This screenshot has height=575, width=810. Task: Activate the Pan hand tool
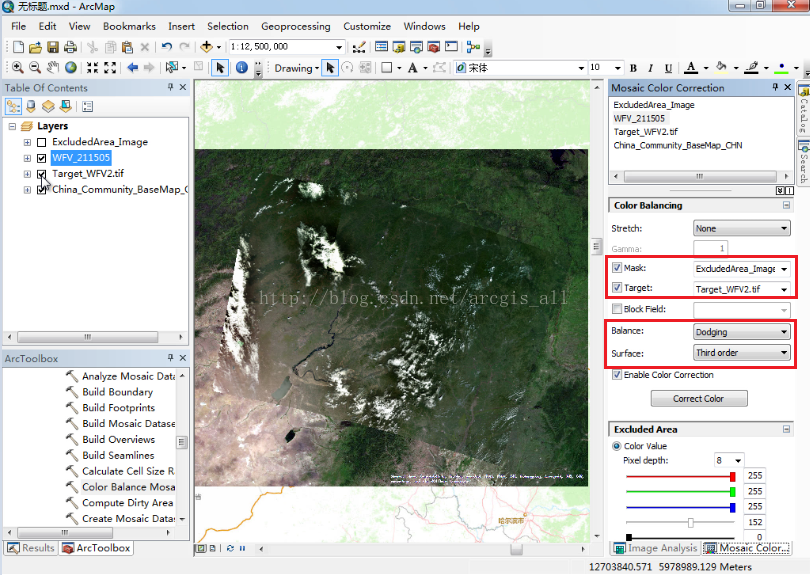(53, 68)
